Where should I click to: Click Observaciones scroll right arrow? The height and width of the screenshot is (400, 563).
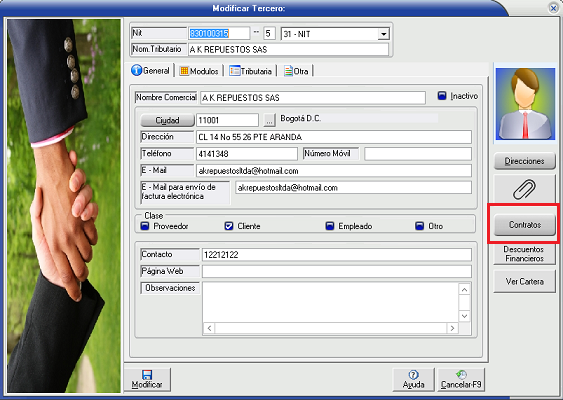[452, 328]
